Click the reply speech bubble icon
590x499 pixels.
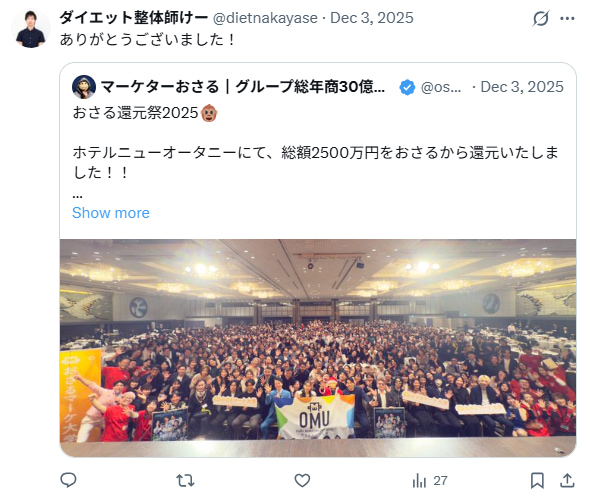point(68,480)
